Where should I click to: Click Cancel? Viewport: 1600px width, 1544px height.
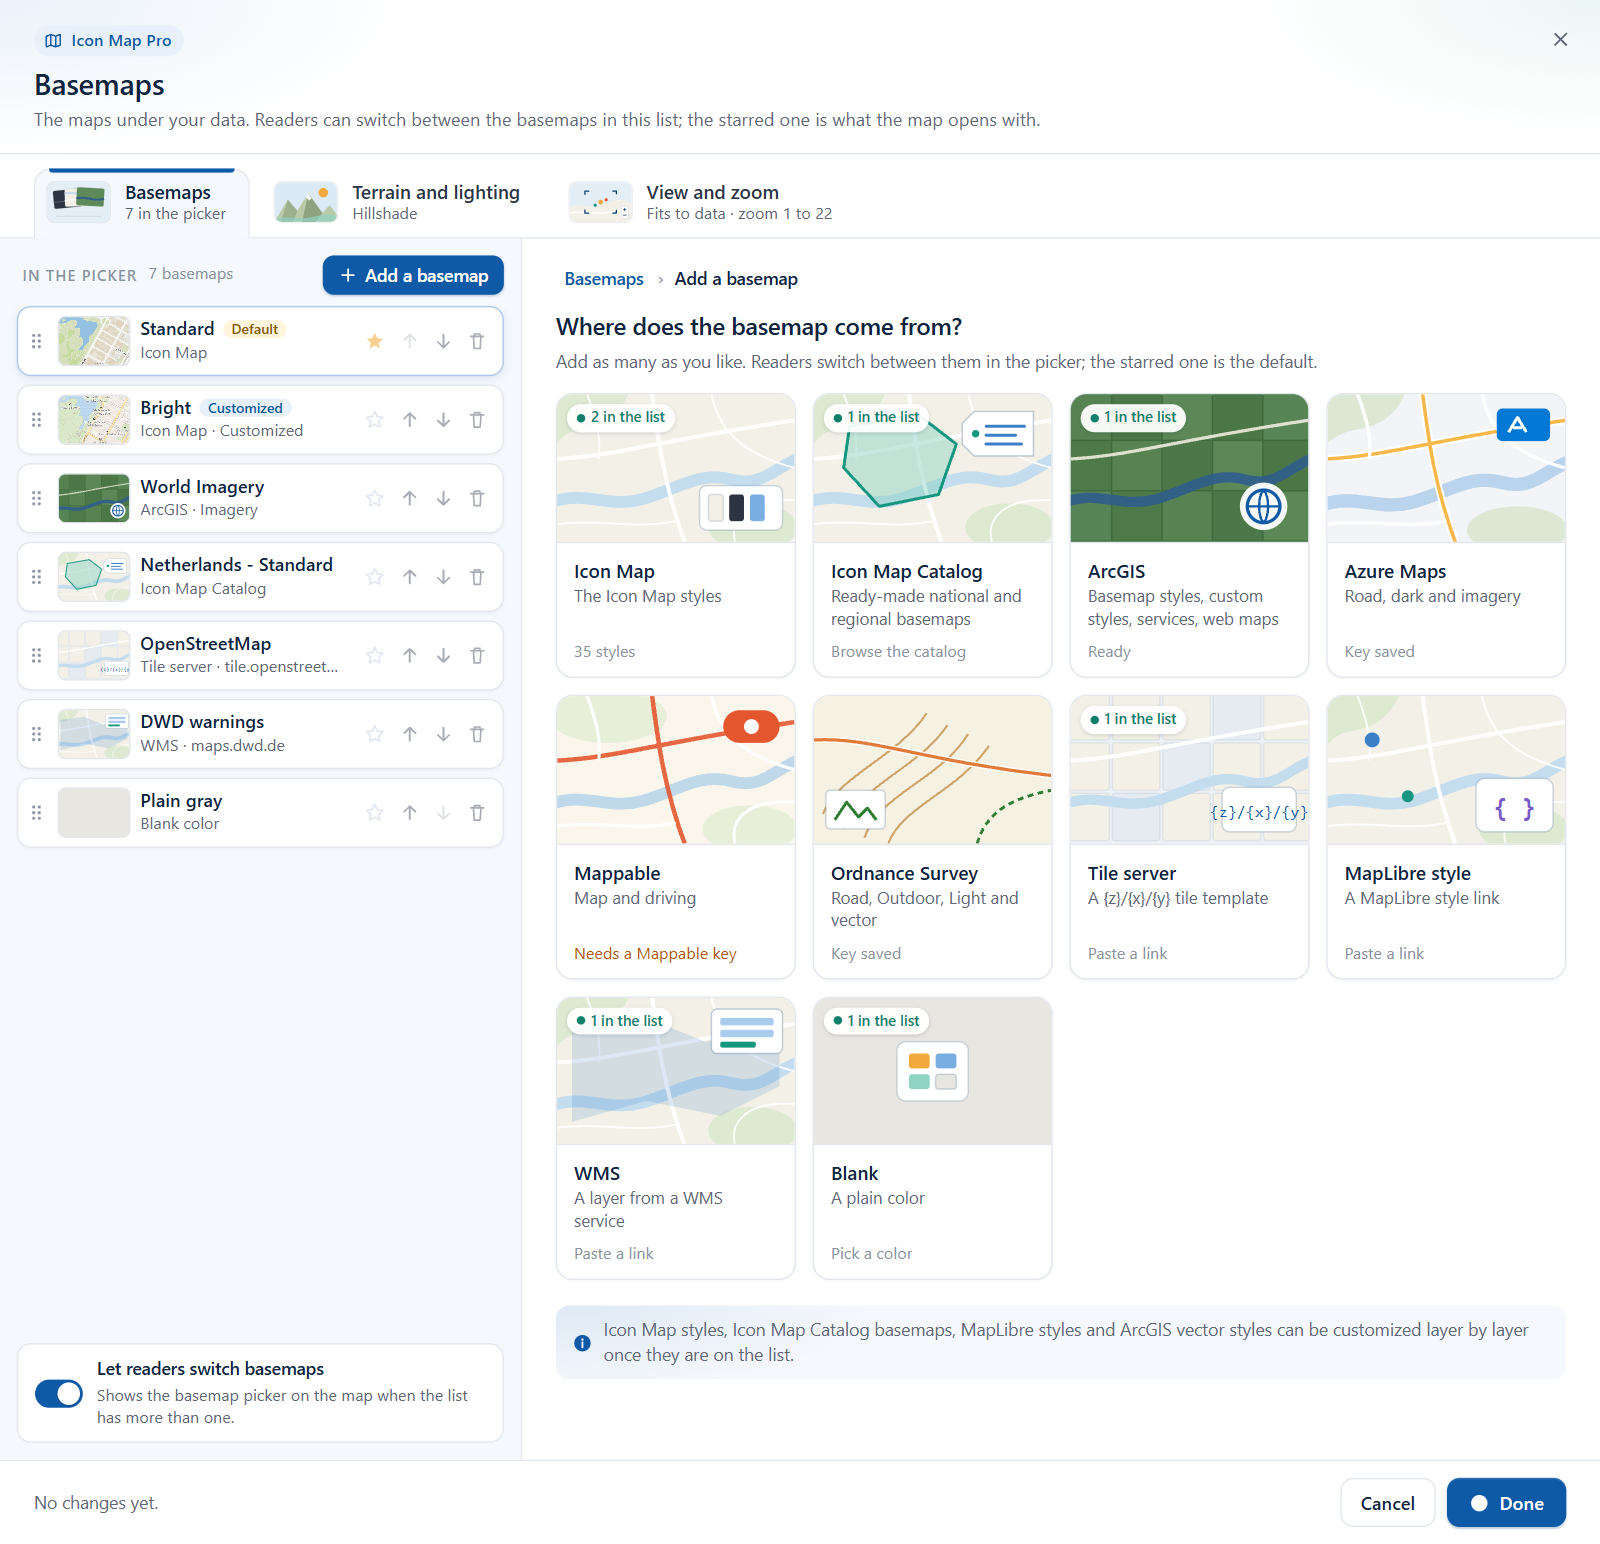tap(1388, 1503)
